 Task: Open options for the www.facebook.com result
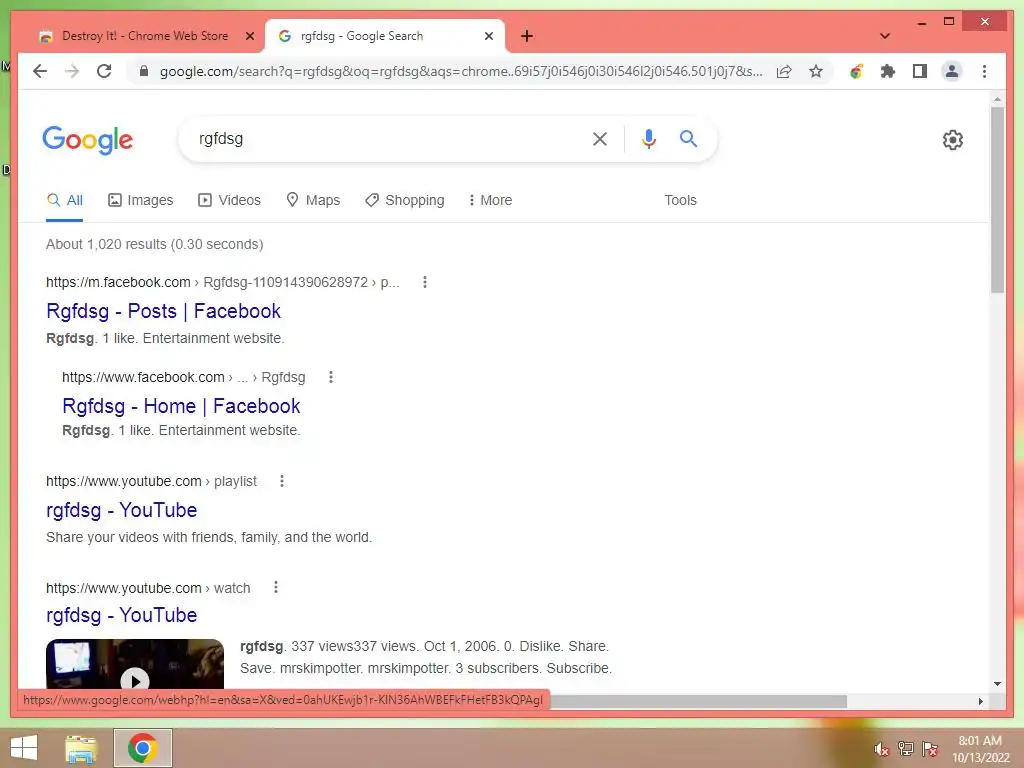(x=330, y=377)
